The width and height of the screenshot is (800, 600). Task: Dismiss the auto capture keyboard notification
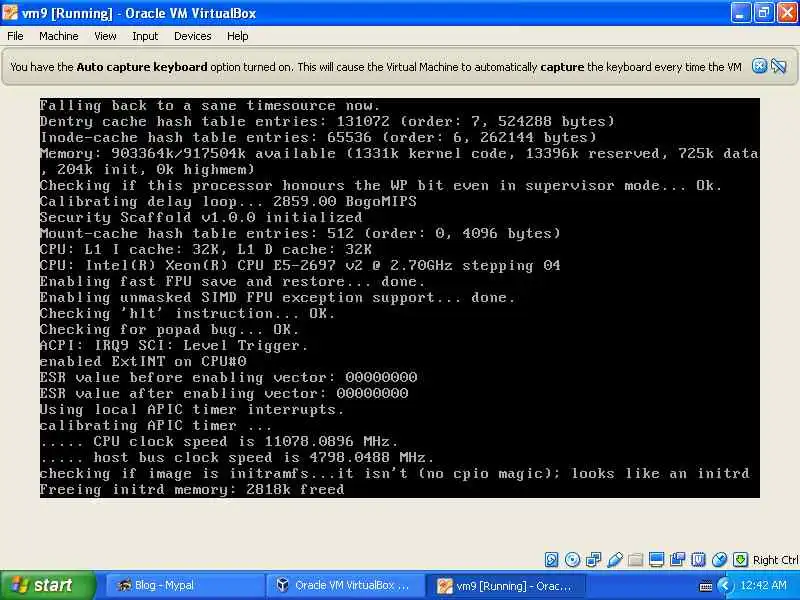759,66
